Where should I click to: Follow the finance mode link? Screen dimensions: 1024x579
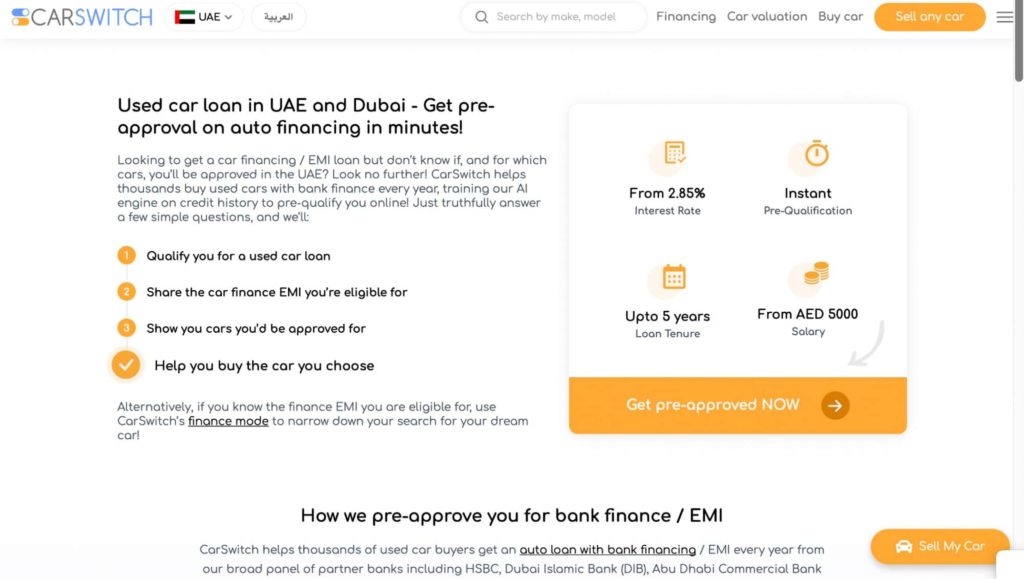228,421
